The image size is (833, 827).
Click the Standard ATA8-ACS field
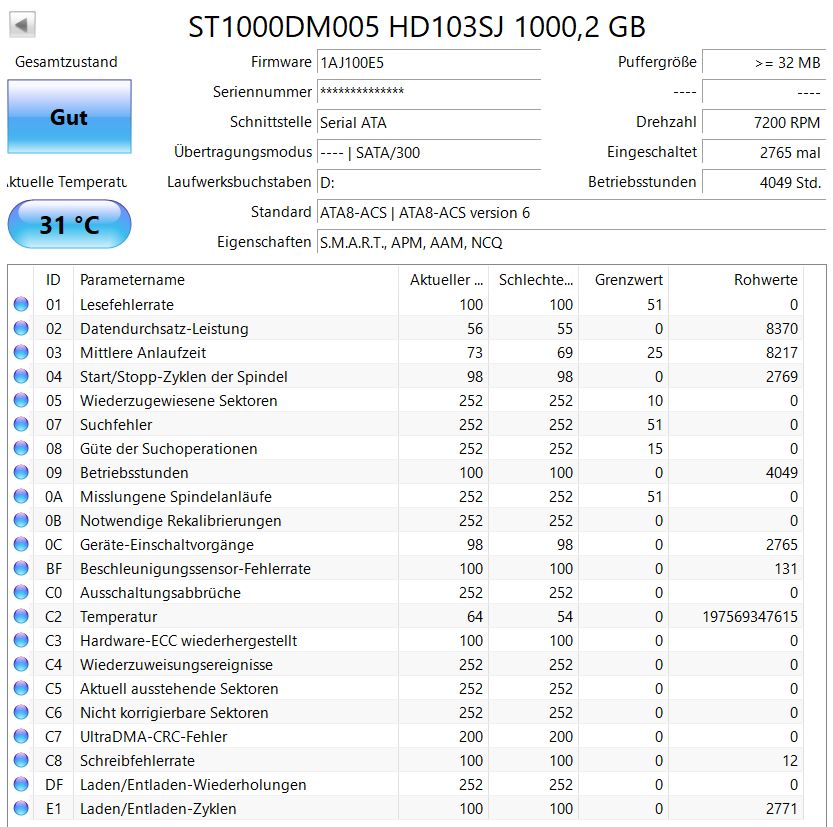pyautogui.click(x=571, y=212)
